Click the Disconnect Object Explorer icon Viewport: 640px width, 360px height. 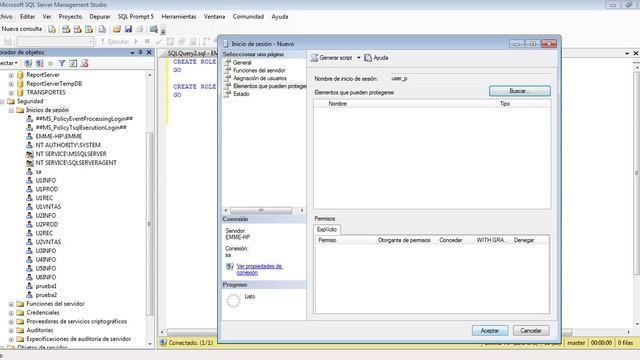point(39,63)
